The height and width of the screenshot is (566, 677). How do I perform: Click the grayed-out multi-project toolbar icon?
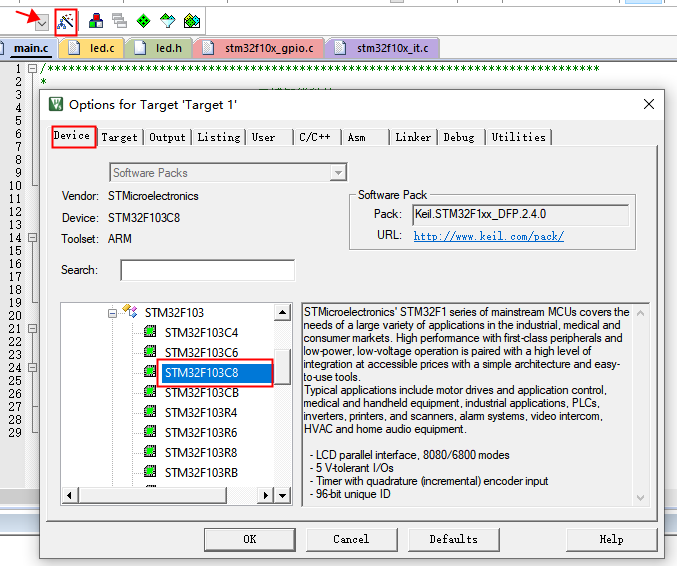pos(119,21)
